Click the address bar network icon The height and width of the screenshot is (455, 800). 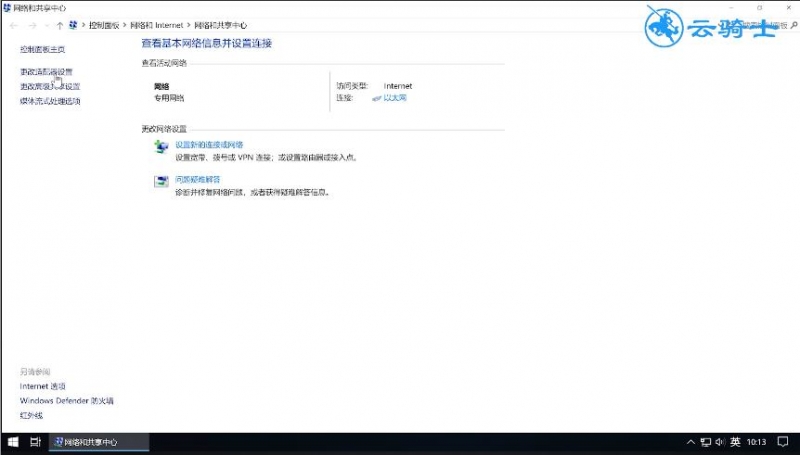73,25
